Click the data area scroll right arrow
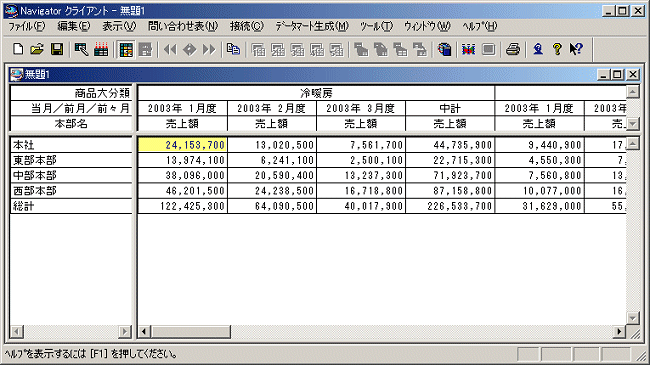 click(x=619, y=331)
